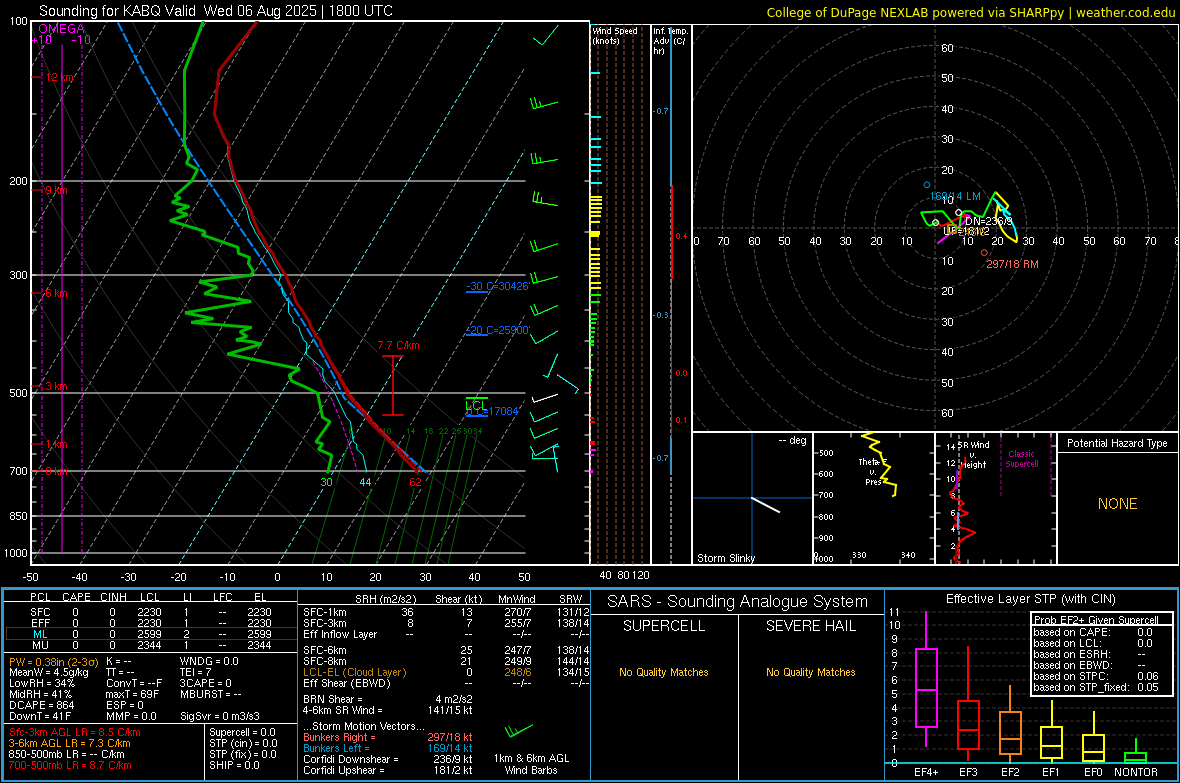Click the 'Corfidi Upshear =' row
This screenshot has height=783, width=1180.
388,770
